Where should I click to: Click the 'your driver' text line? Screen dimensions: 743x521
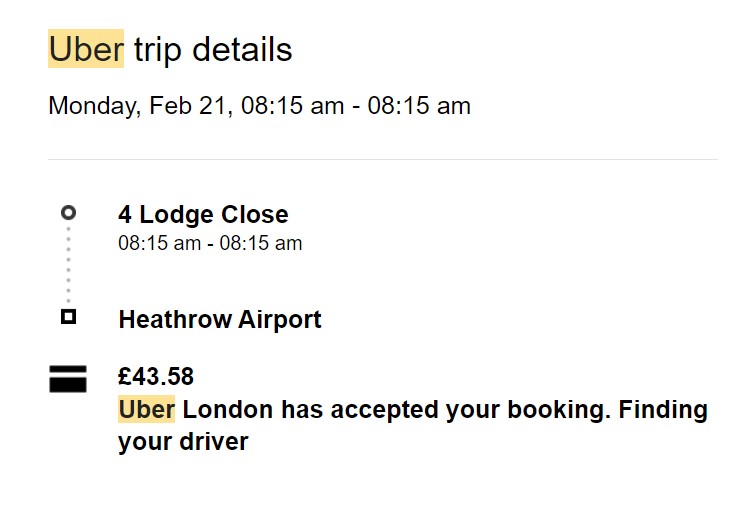tap(183, 442)
